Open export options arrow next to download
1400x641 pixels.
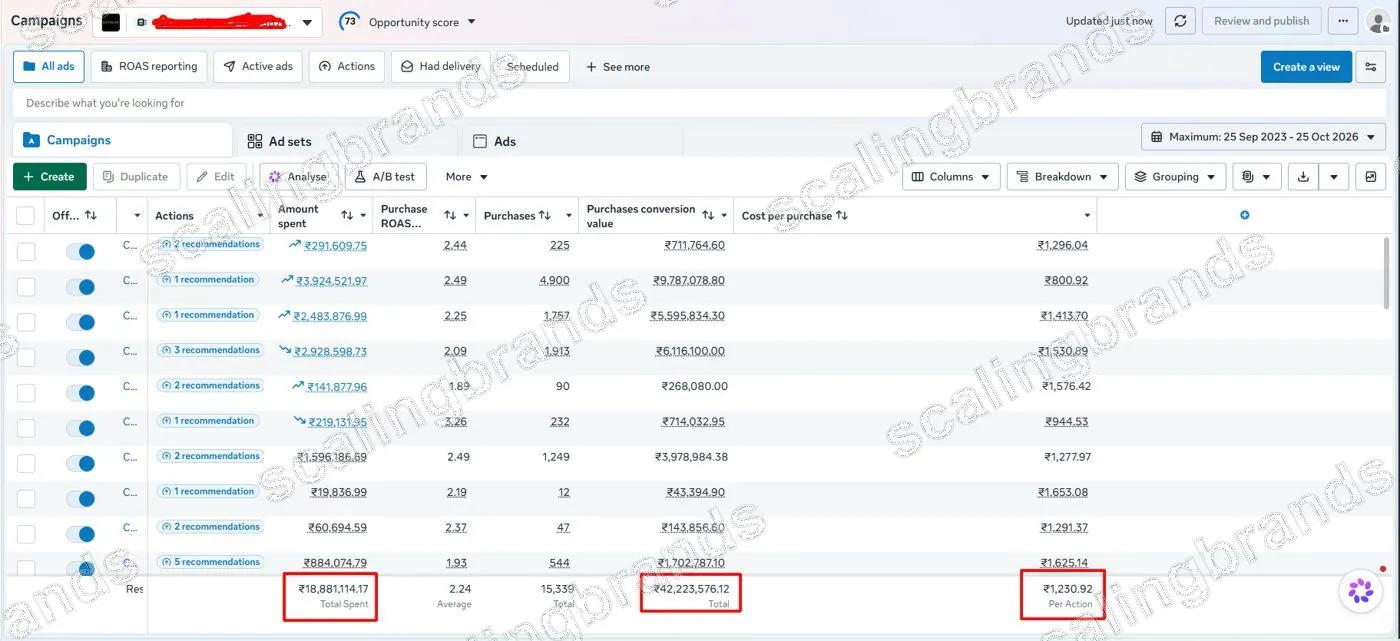(1333, 177)
